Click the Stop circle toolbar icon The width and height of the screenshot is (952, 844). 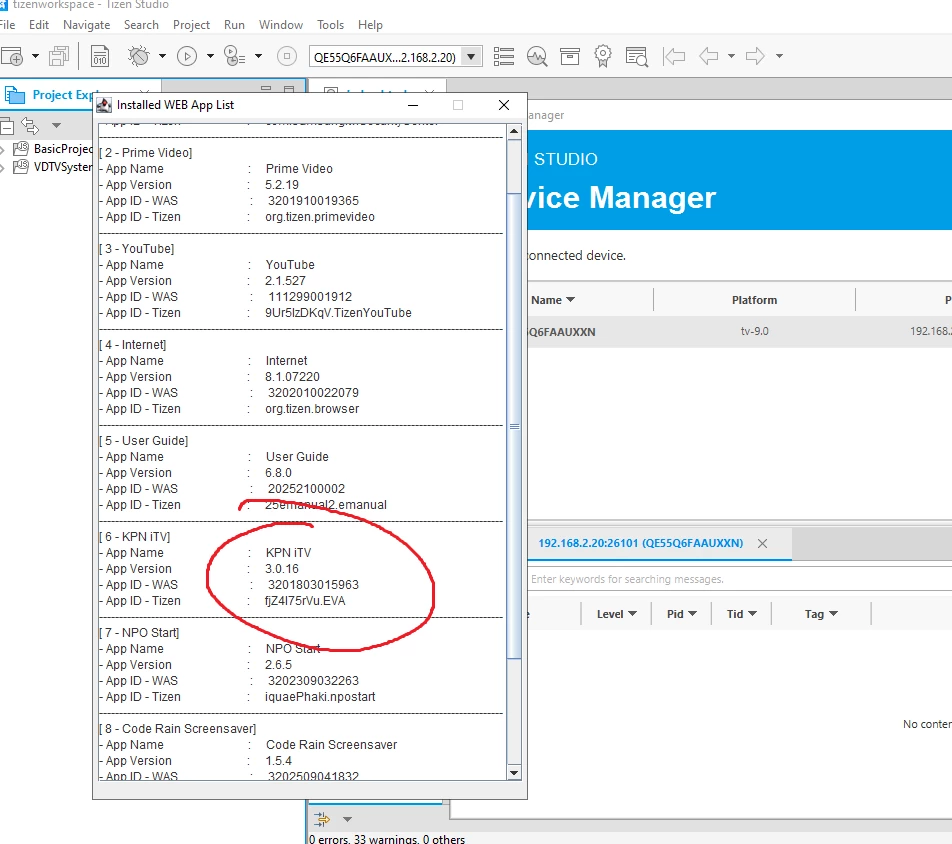pos(287,56)
